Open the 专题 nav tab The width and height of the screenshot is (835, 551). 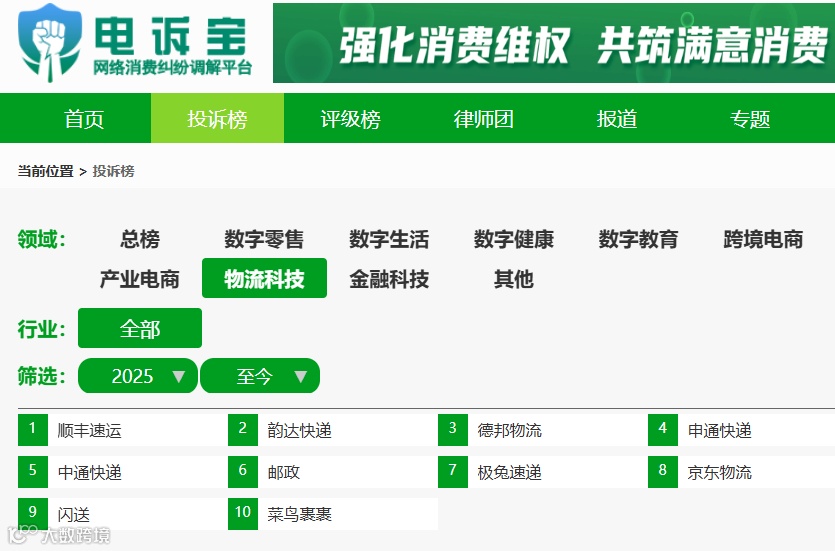click(x=750, y=118)
